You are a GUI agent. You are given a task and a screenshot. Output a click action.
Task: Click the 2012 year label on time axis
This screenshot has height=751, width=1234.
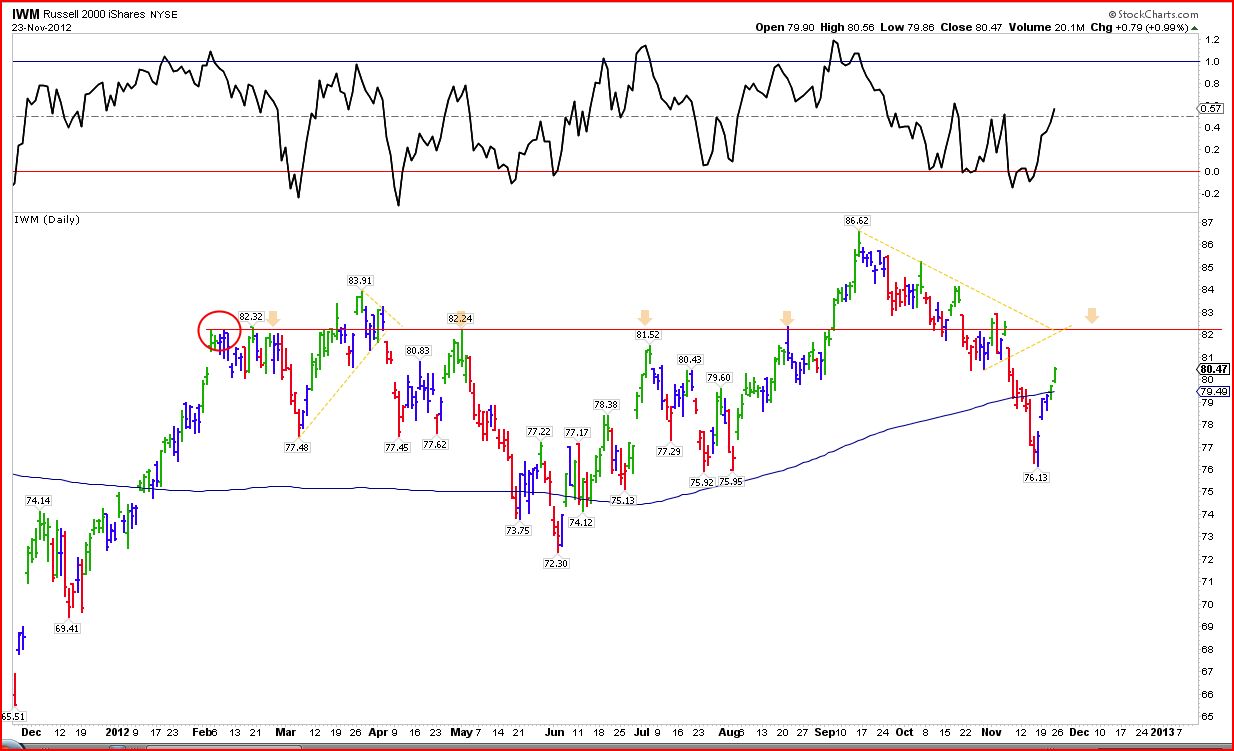pos(117,731)
